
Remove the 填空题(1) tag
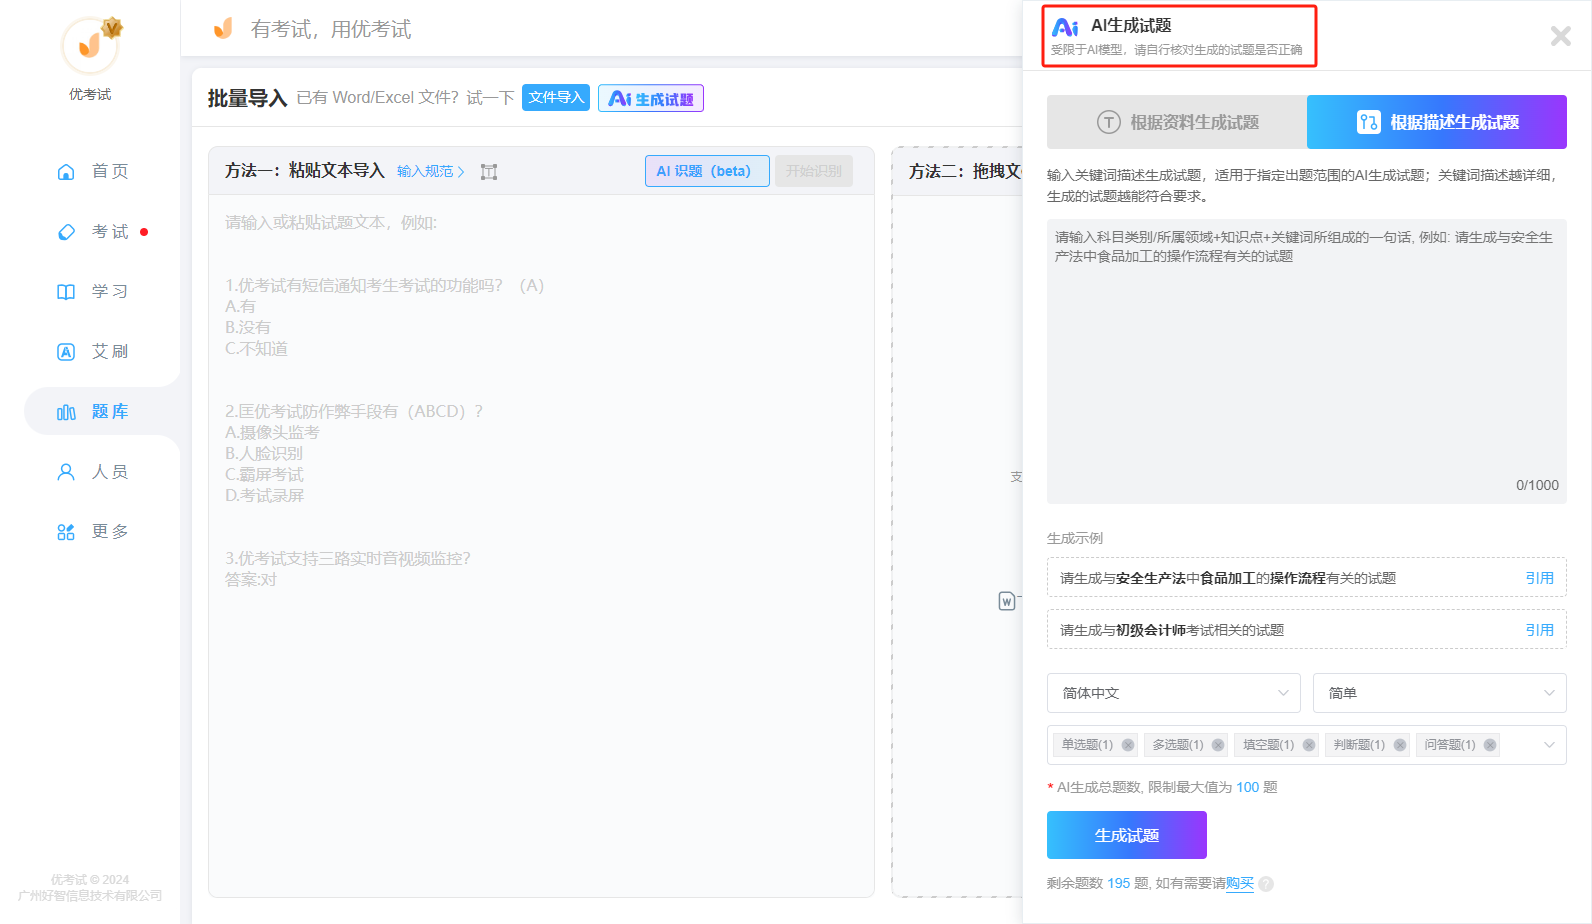(1309, 745)
